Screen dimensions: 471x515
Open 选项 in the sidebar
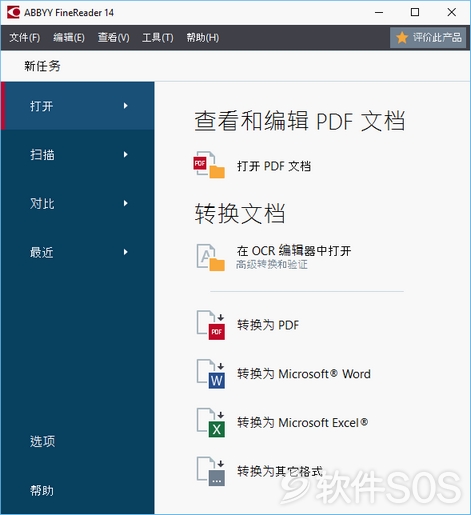[42, 441]
